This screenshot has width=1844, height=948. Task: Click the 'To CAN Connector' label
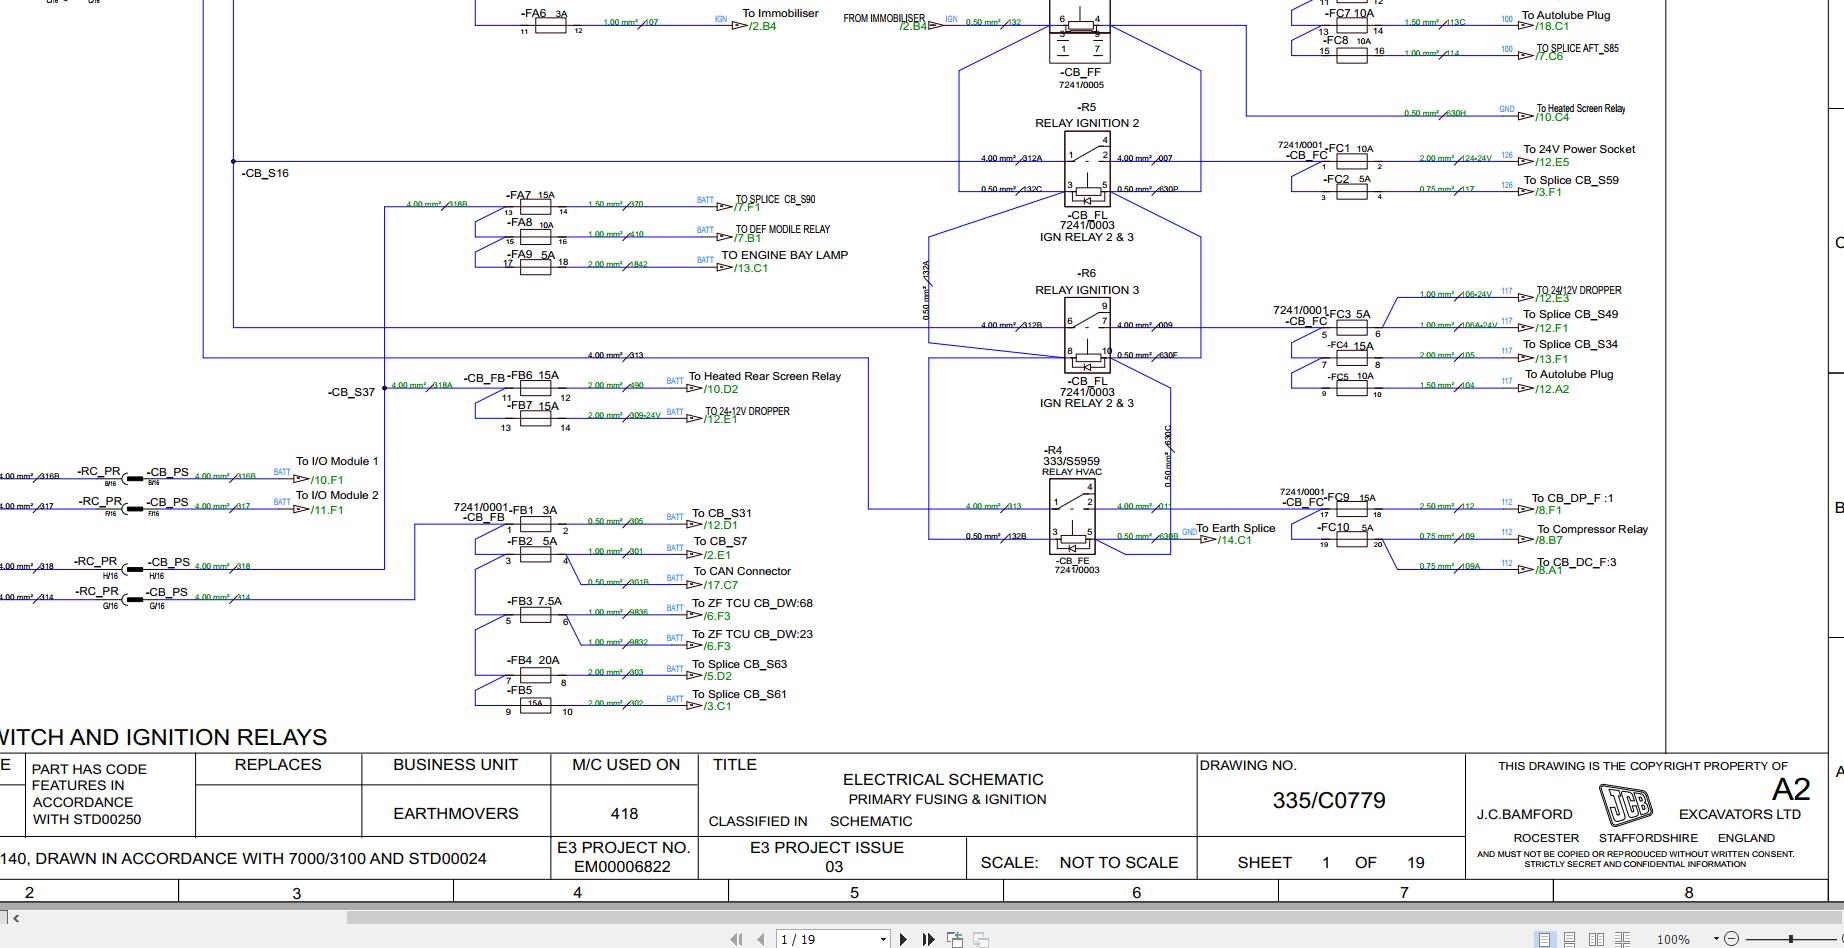[x=742, y=572]
